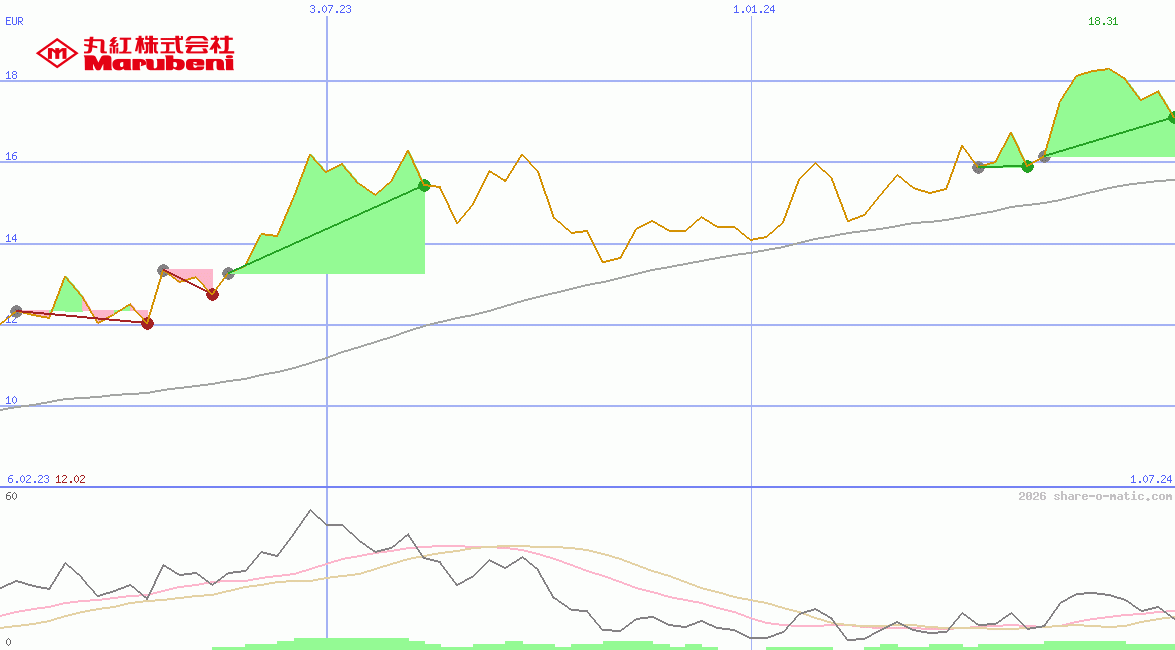The height and width of the screenshot is (650, 1175).
Task: Select the 6.02.23 start date label
Action: (x=28, y=479)
